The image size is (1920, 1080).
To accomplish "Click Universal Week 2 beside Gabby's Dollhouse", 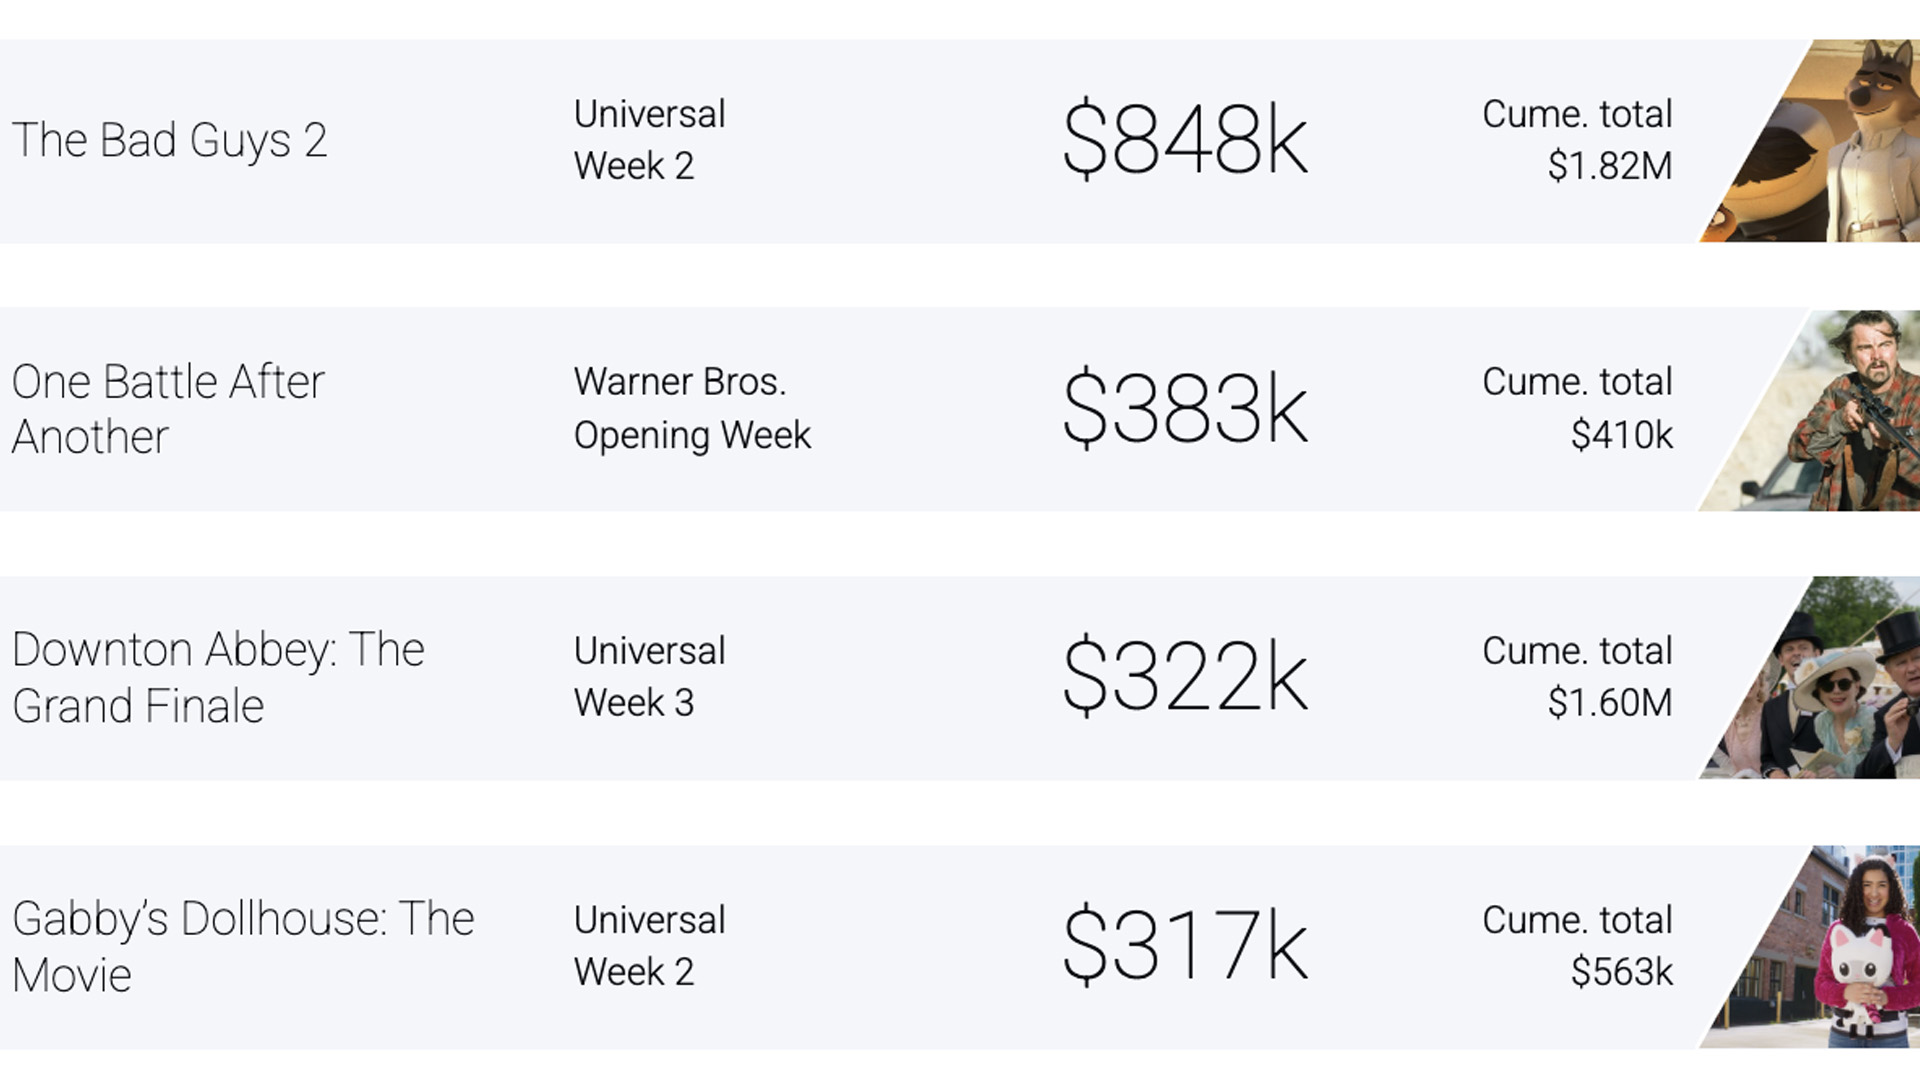I will (649, 946).
